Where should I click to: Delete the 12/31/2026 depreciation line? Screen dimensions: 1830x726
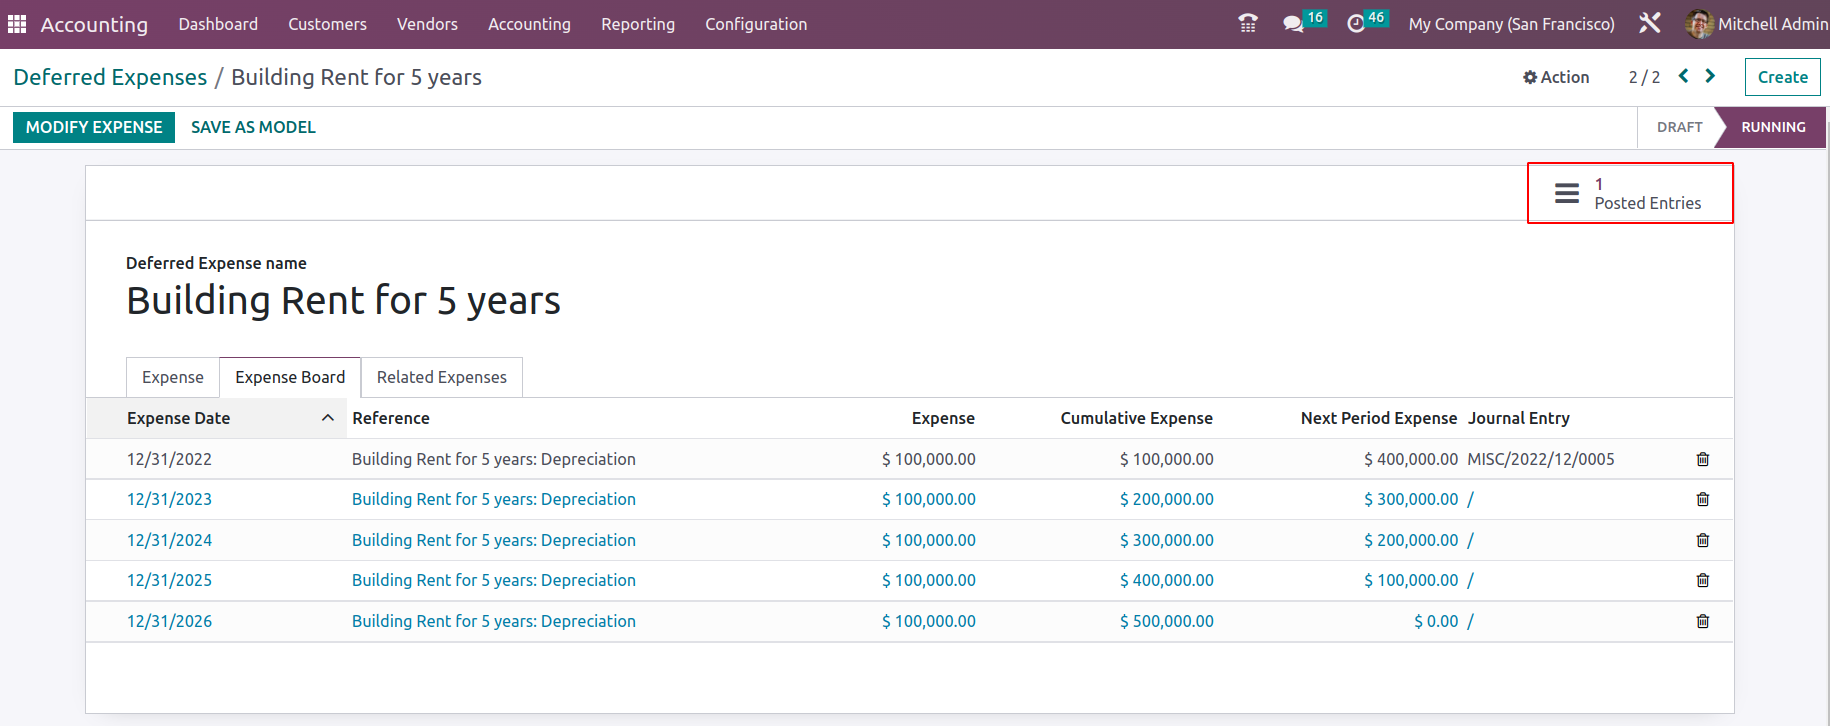[1703, 621]
